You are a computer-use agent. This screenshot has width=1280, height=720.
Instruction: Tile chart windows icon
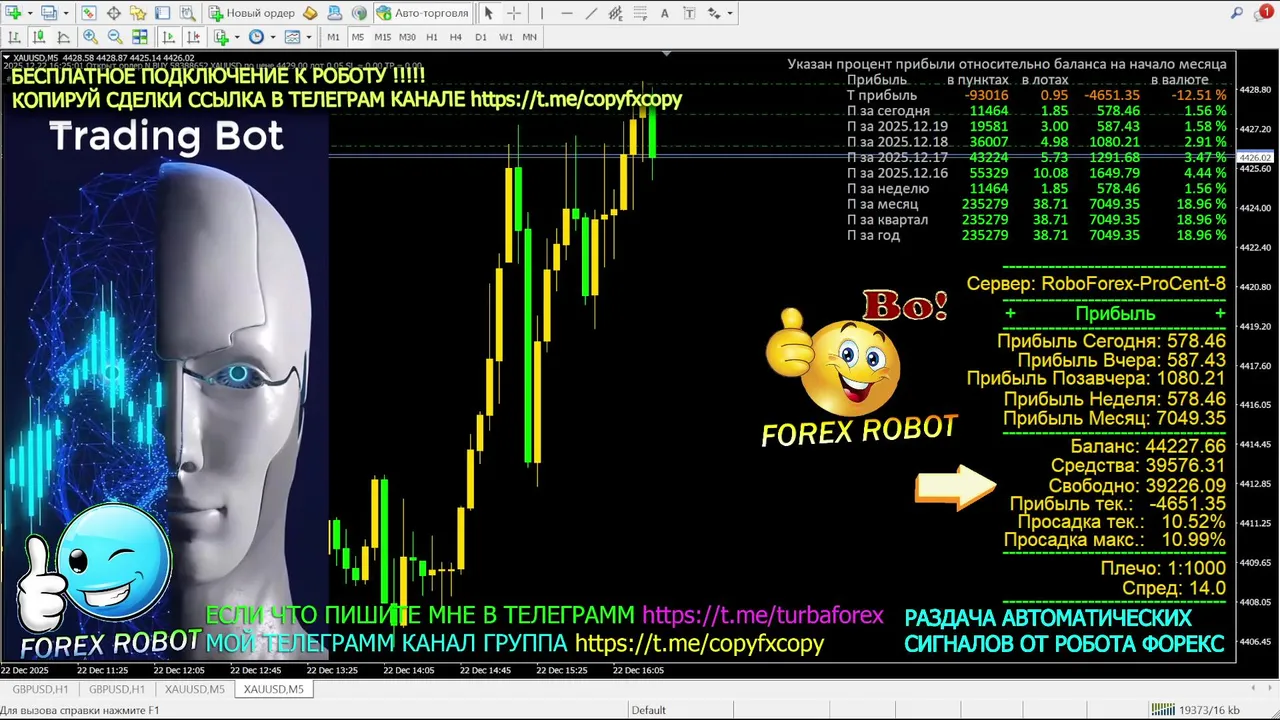click(x=140, y=37)
